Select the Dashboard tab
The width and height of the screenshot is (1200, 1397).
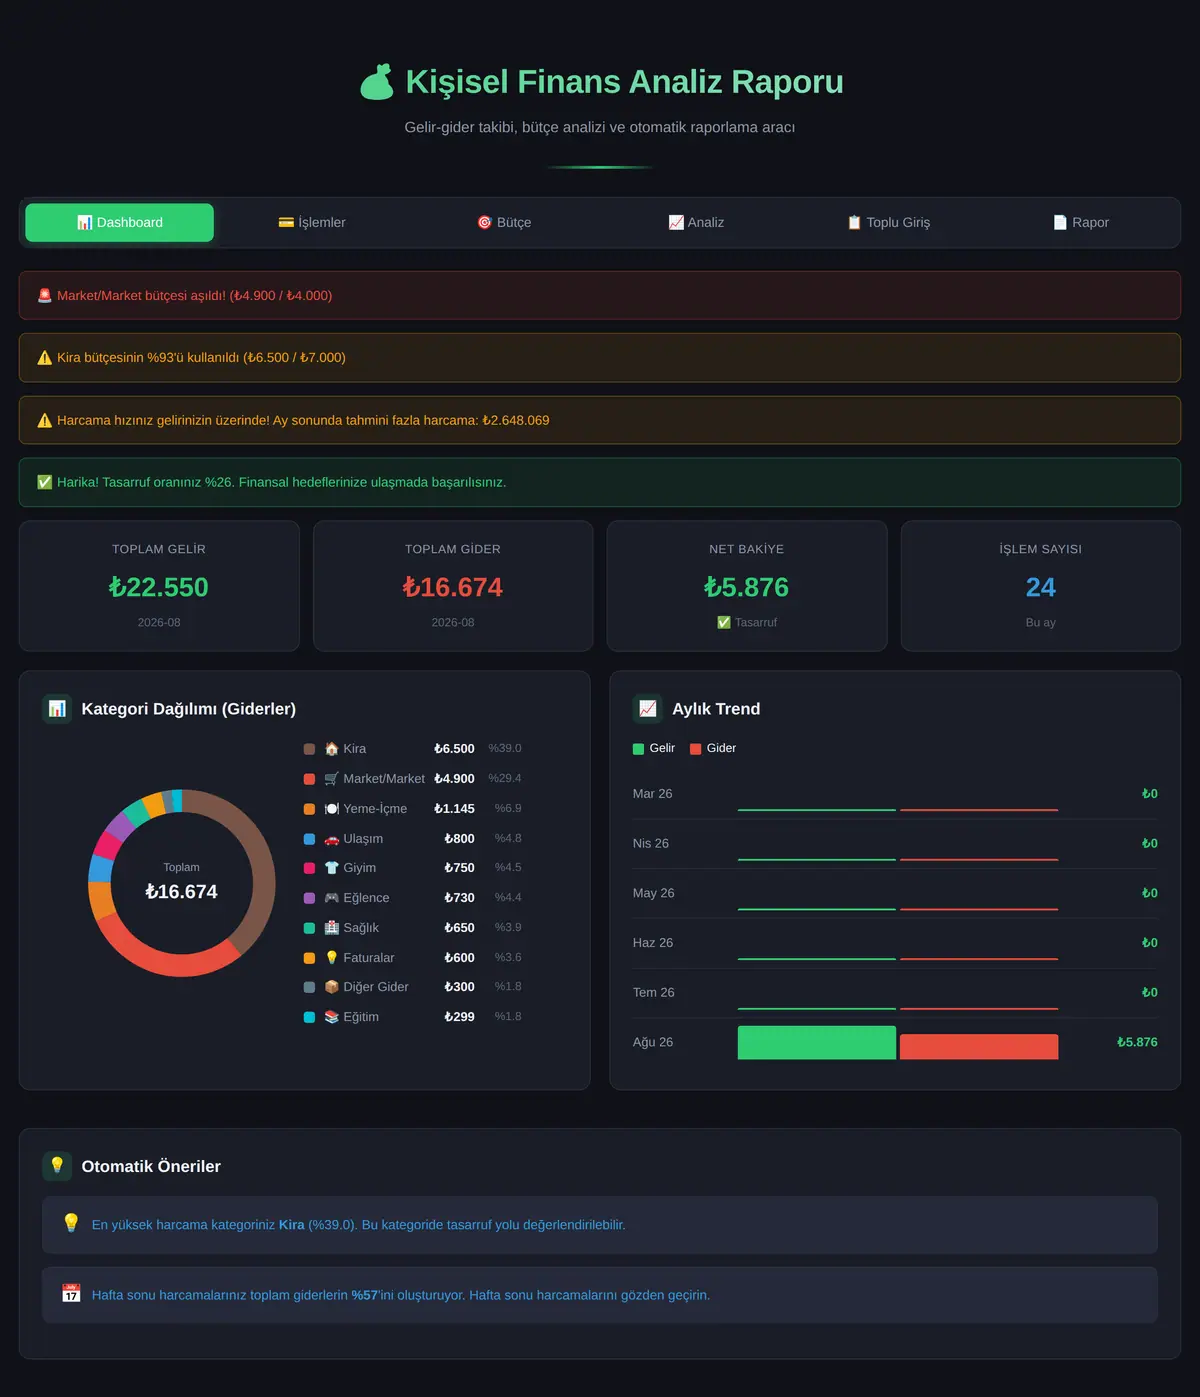(x=119, y=222)
